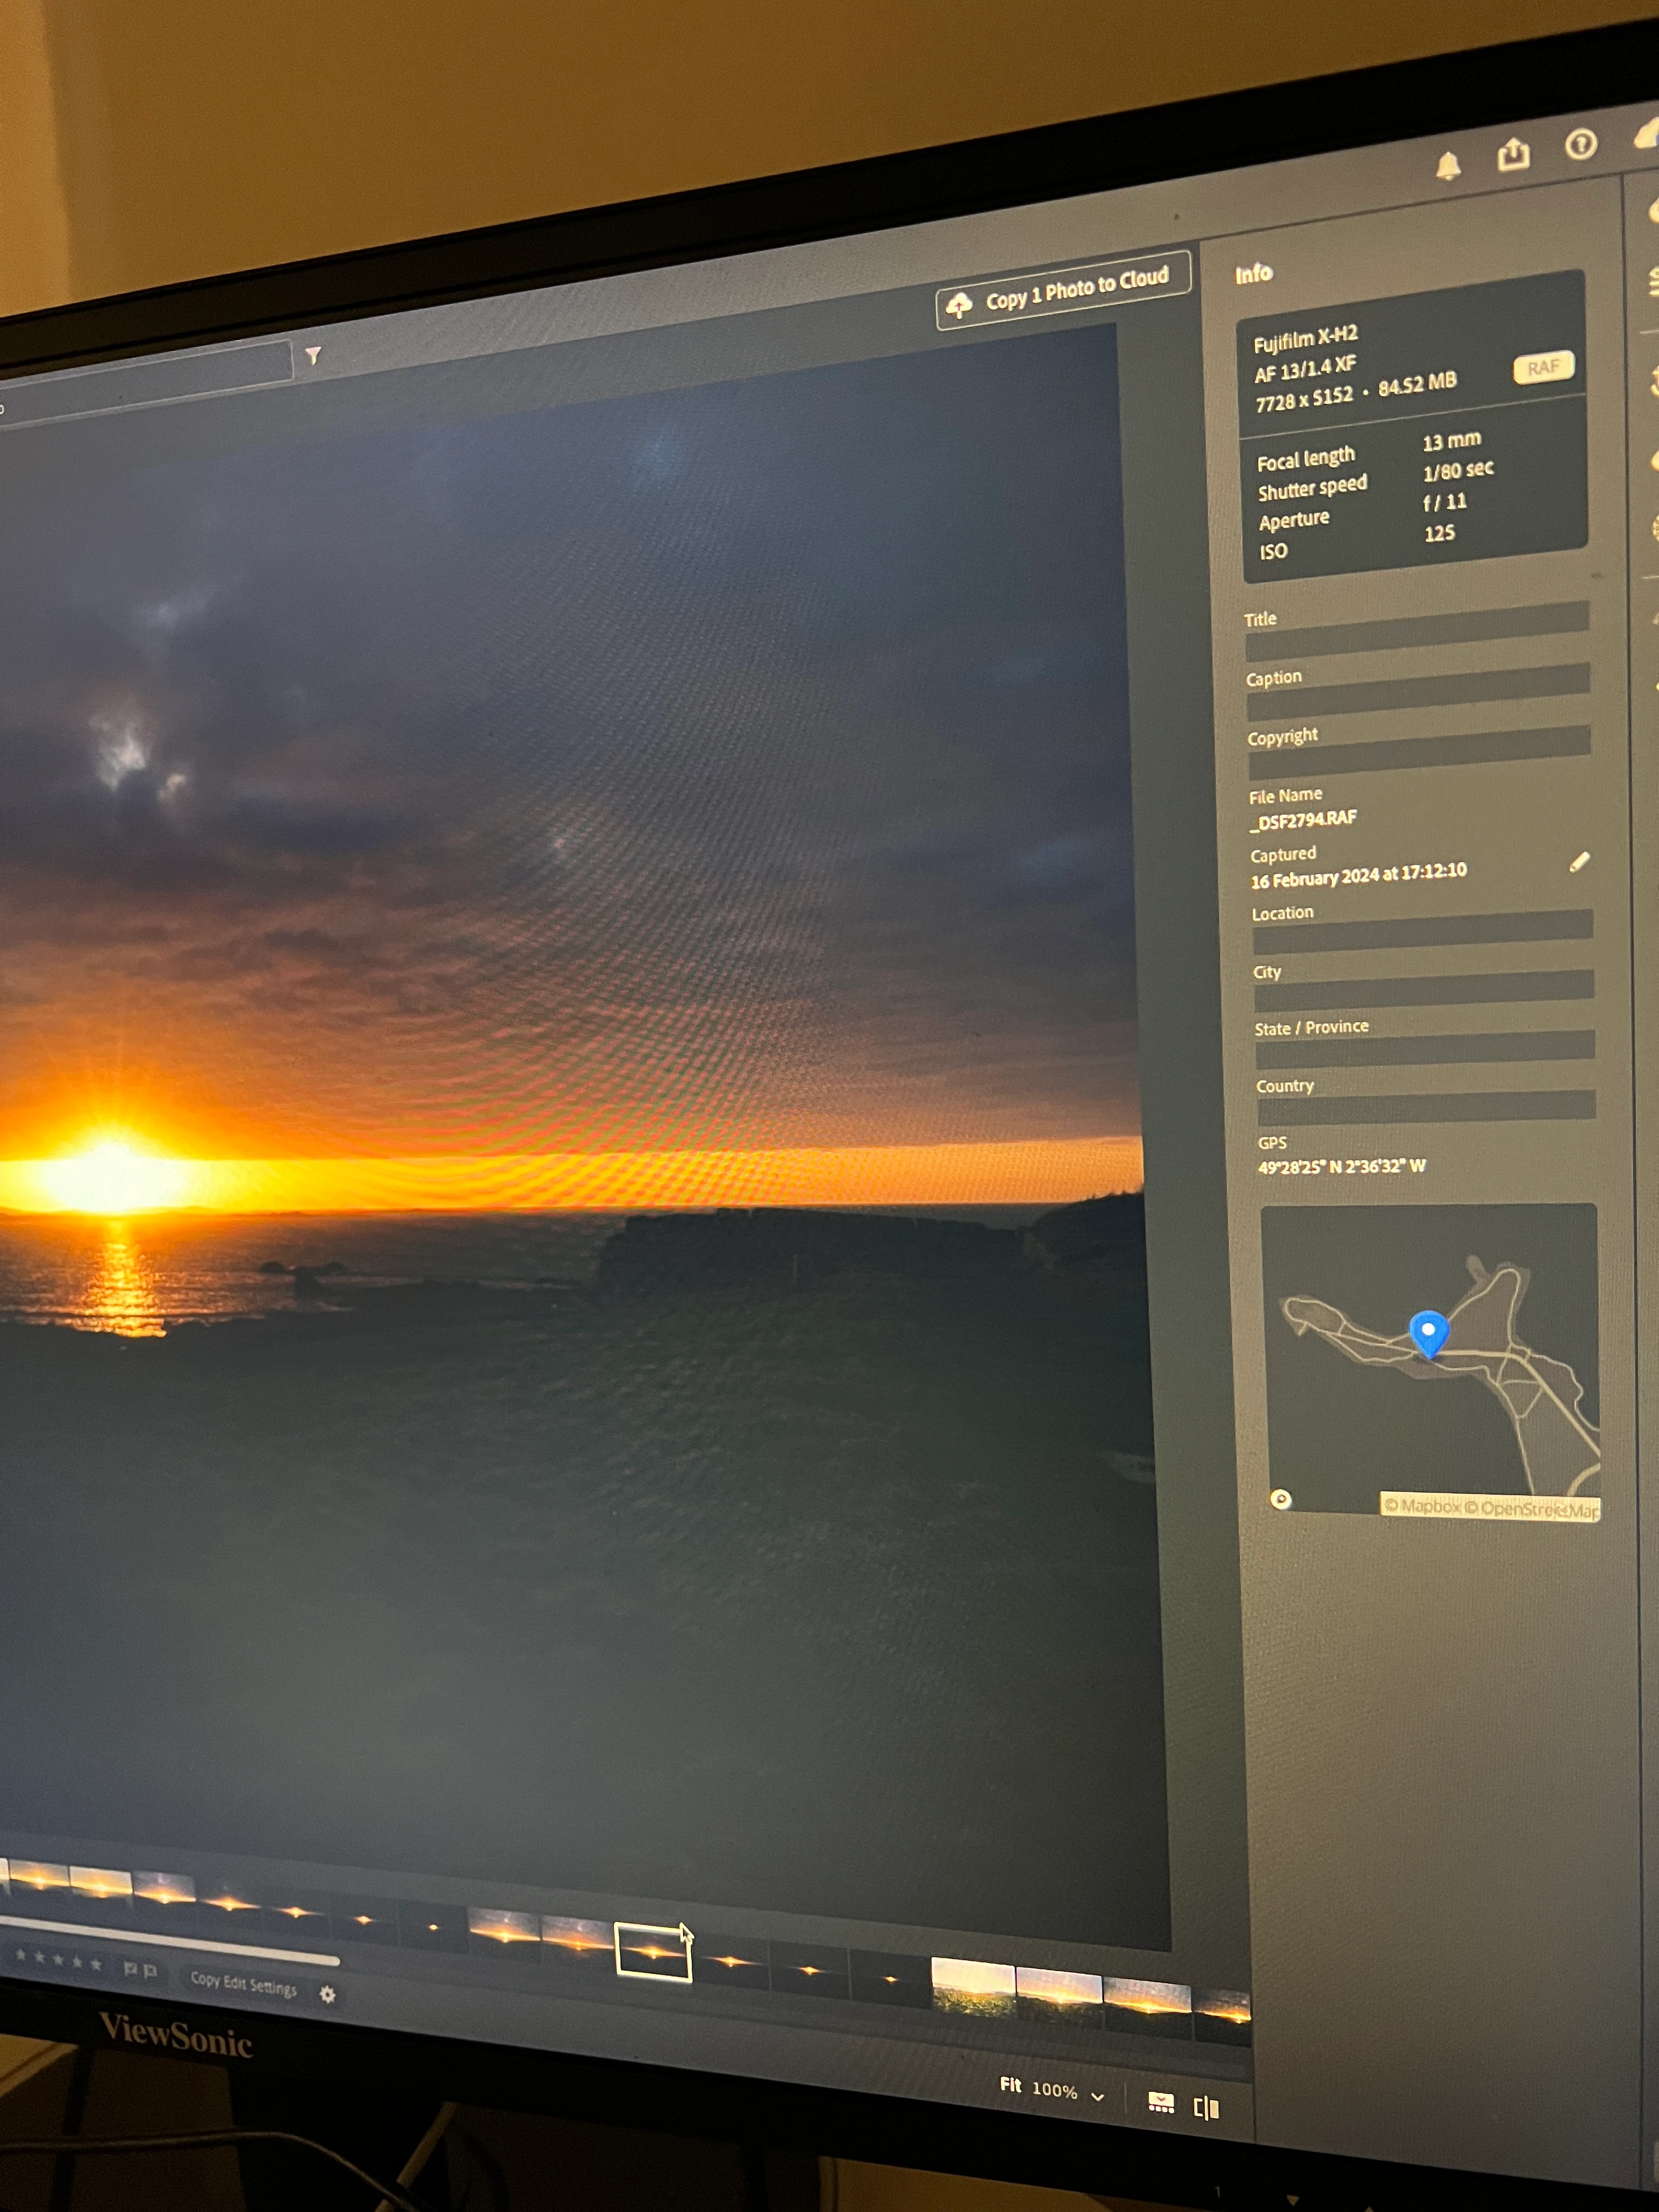Toggle the filmstrip view icon
The height and width of the screenshot is (2212, 1659).
click(1161, 2101)
